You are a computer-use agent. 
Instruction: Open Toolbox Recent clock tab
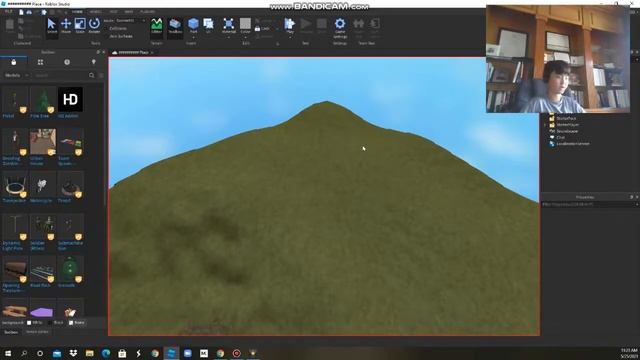[x=67, y=62]
